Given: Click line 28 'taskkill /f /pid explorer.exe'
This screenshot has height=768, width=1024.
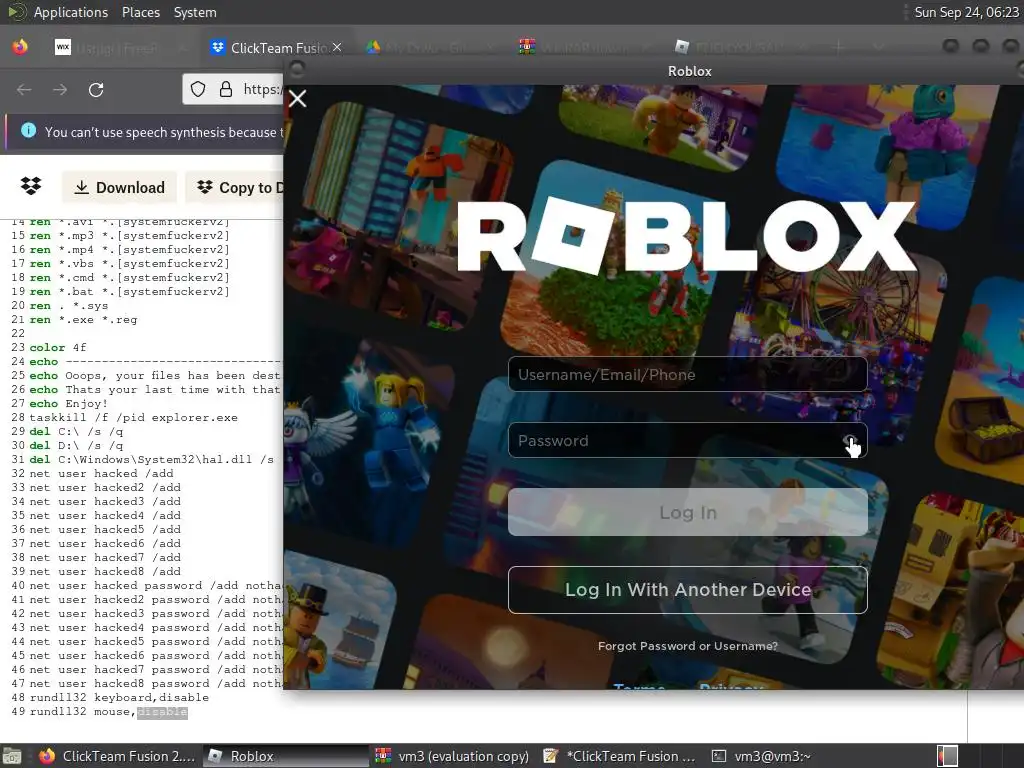Looking at the screenshot, I should coord(133,417).
